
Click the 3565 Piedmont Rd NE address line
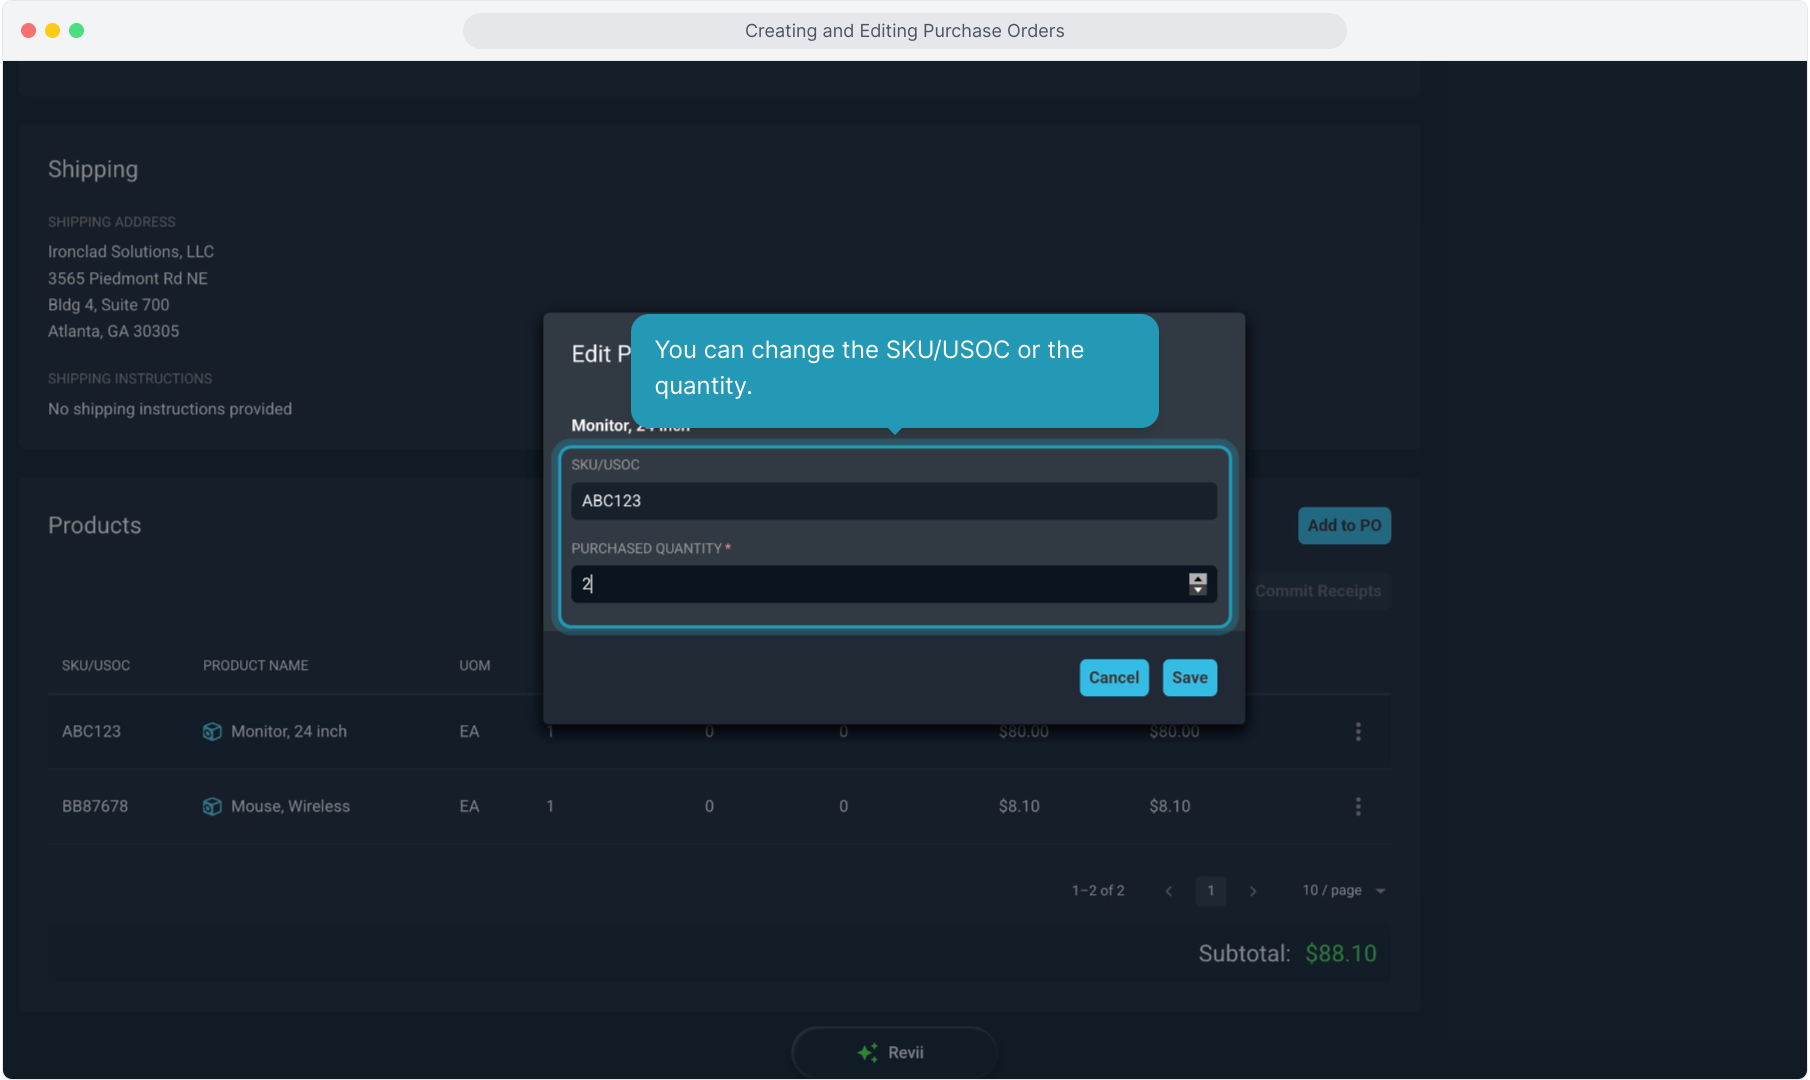[128, 279]
